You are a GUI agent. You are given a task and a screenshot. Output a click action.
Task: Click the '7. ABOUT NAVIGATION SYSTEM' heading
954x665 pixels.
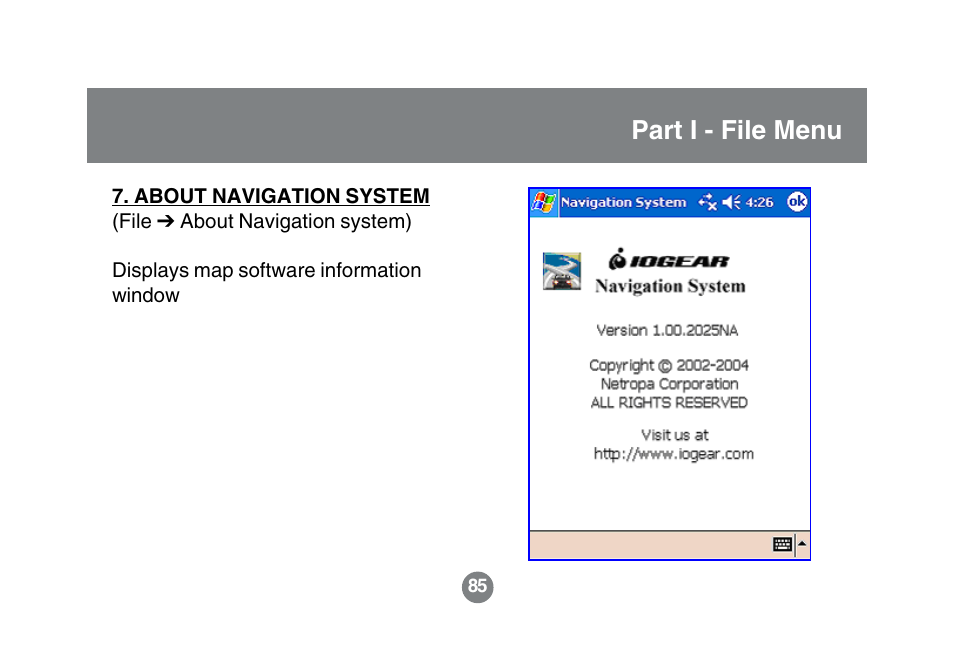tap(271, 196)
